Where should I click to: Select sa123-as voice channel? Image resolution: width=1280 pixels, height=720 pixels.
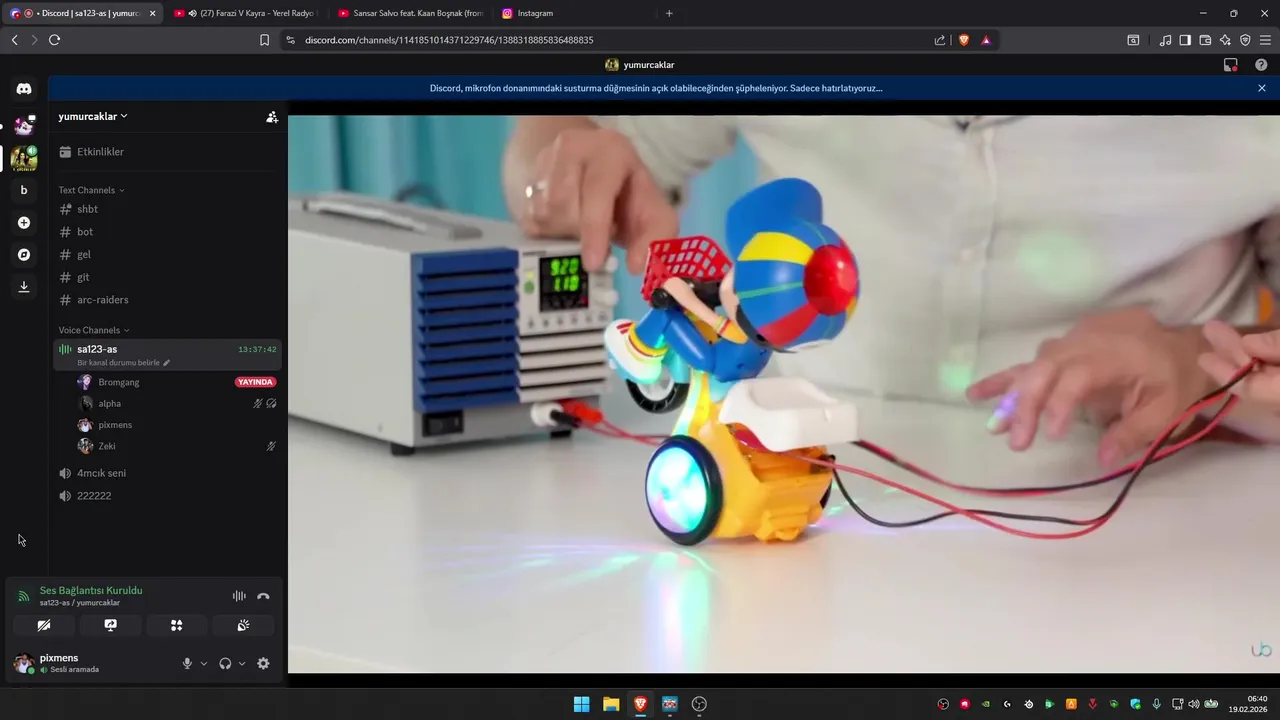[167, 355]
